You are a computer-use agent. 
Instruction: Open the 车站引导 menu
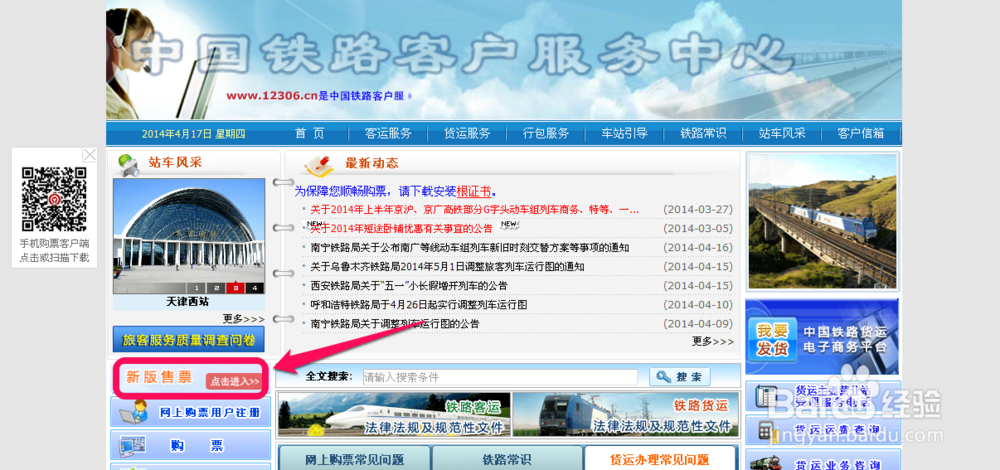pos(624,134)
